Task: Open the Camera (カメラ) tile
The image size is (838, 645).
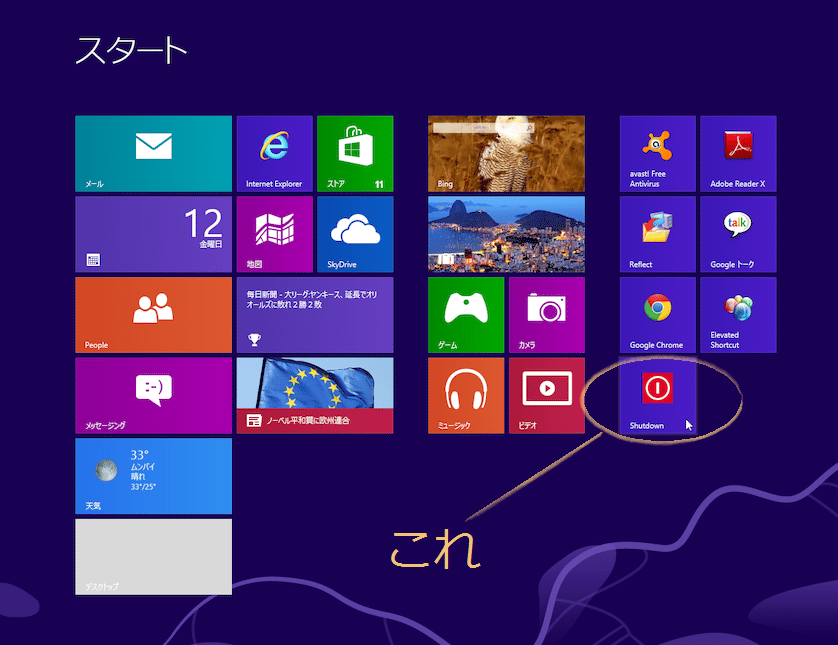Action: click(547, 315)
